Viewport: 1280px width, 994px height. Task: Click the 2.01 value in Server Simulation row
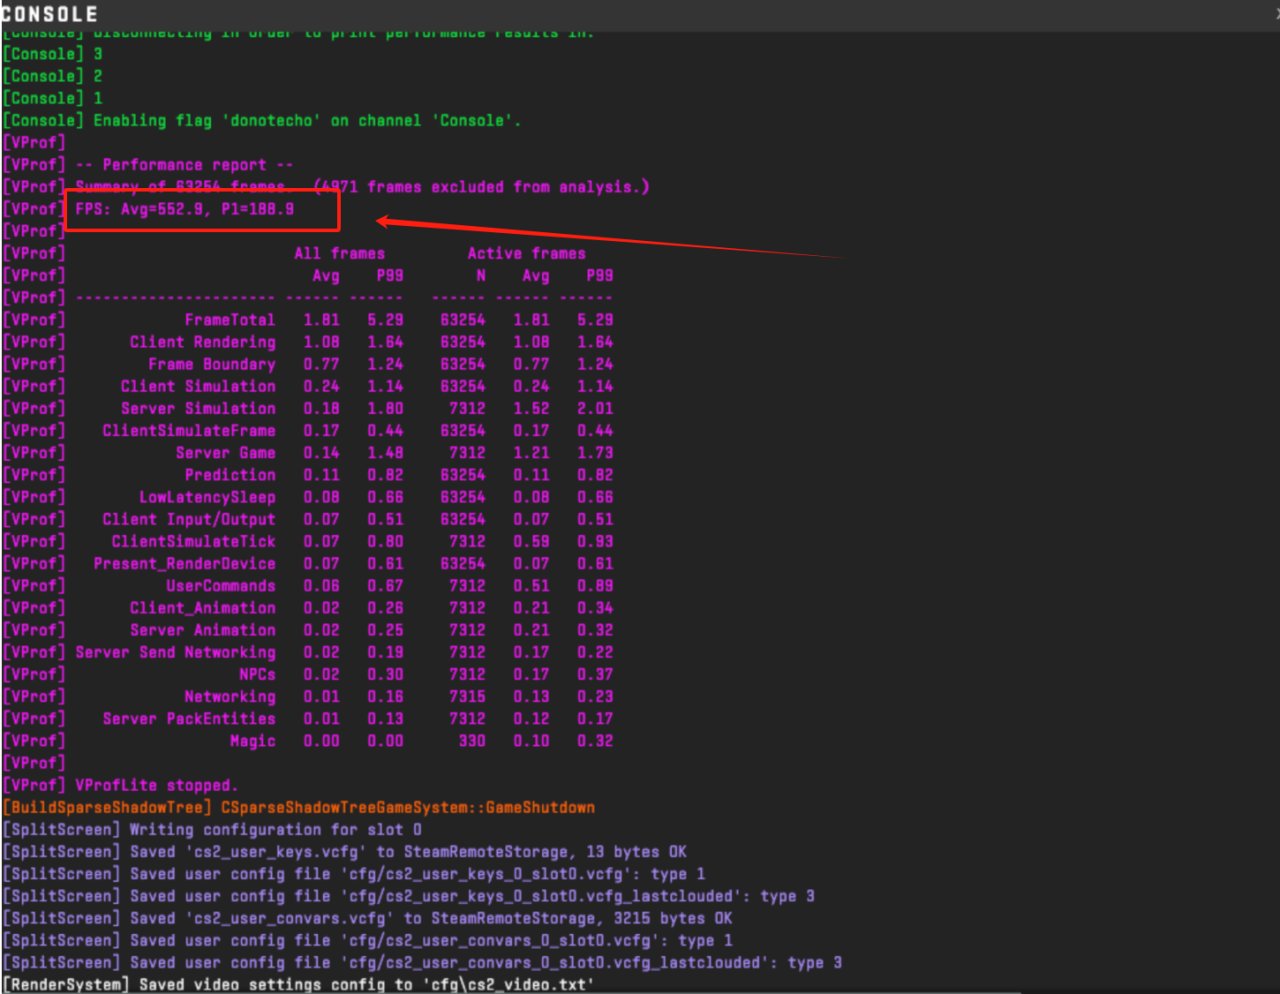coord(595,408)
